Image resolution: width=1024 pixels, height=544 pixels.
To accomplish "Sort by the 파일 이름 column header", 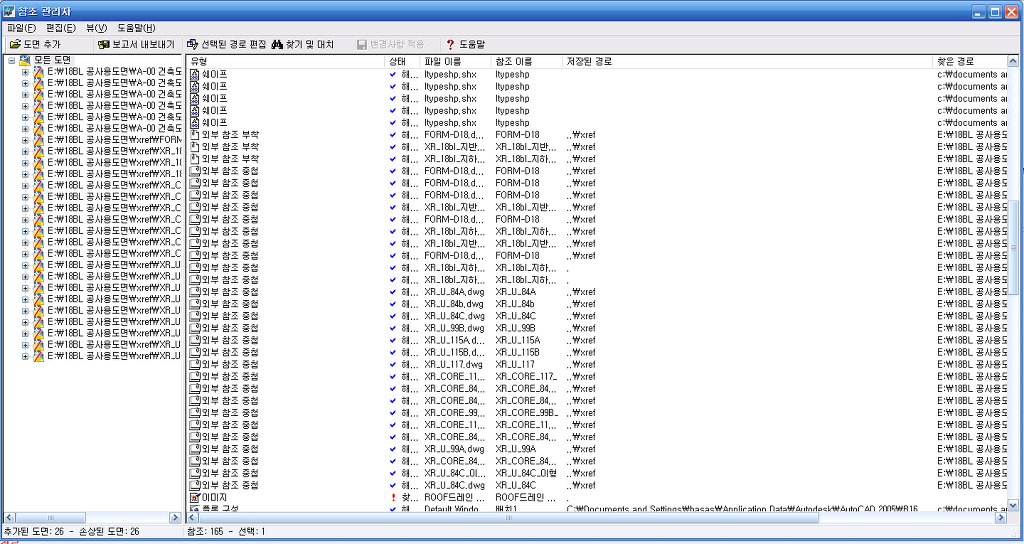I will pyautogui.click(x=455, y=61).
